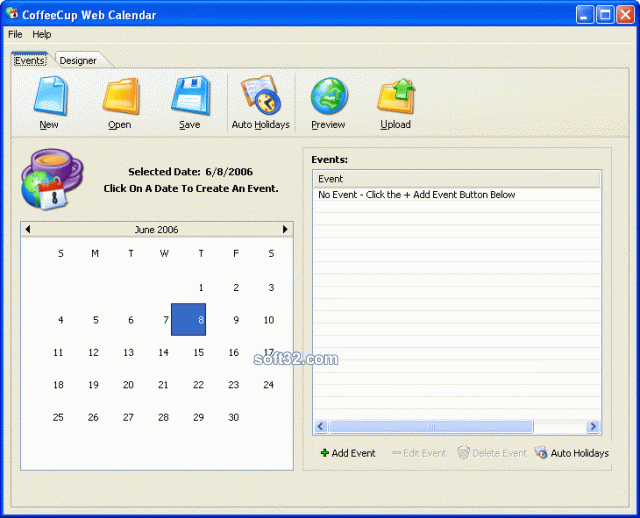
Task: Select June 1 on the calendar
Action: tap(201, 288)
